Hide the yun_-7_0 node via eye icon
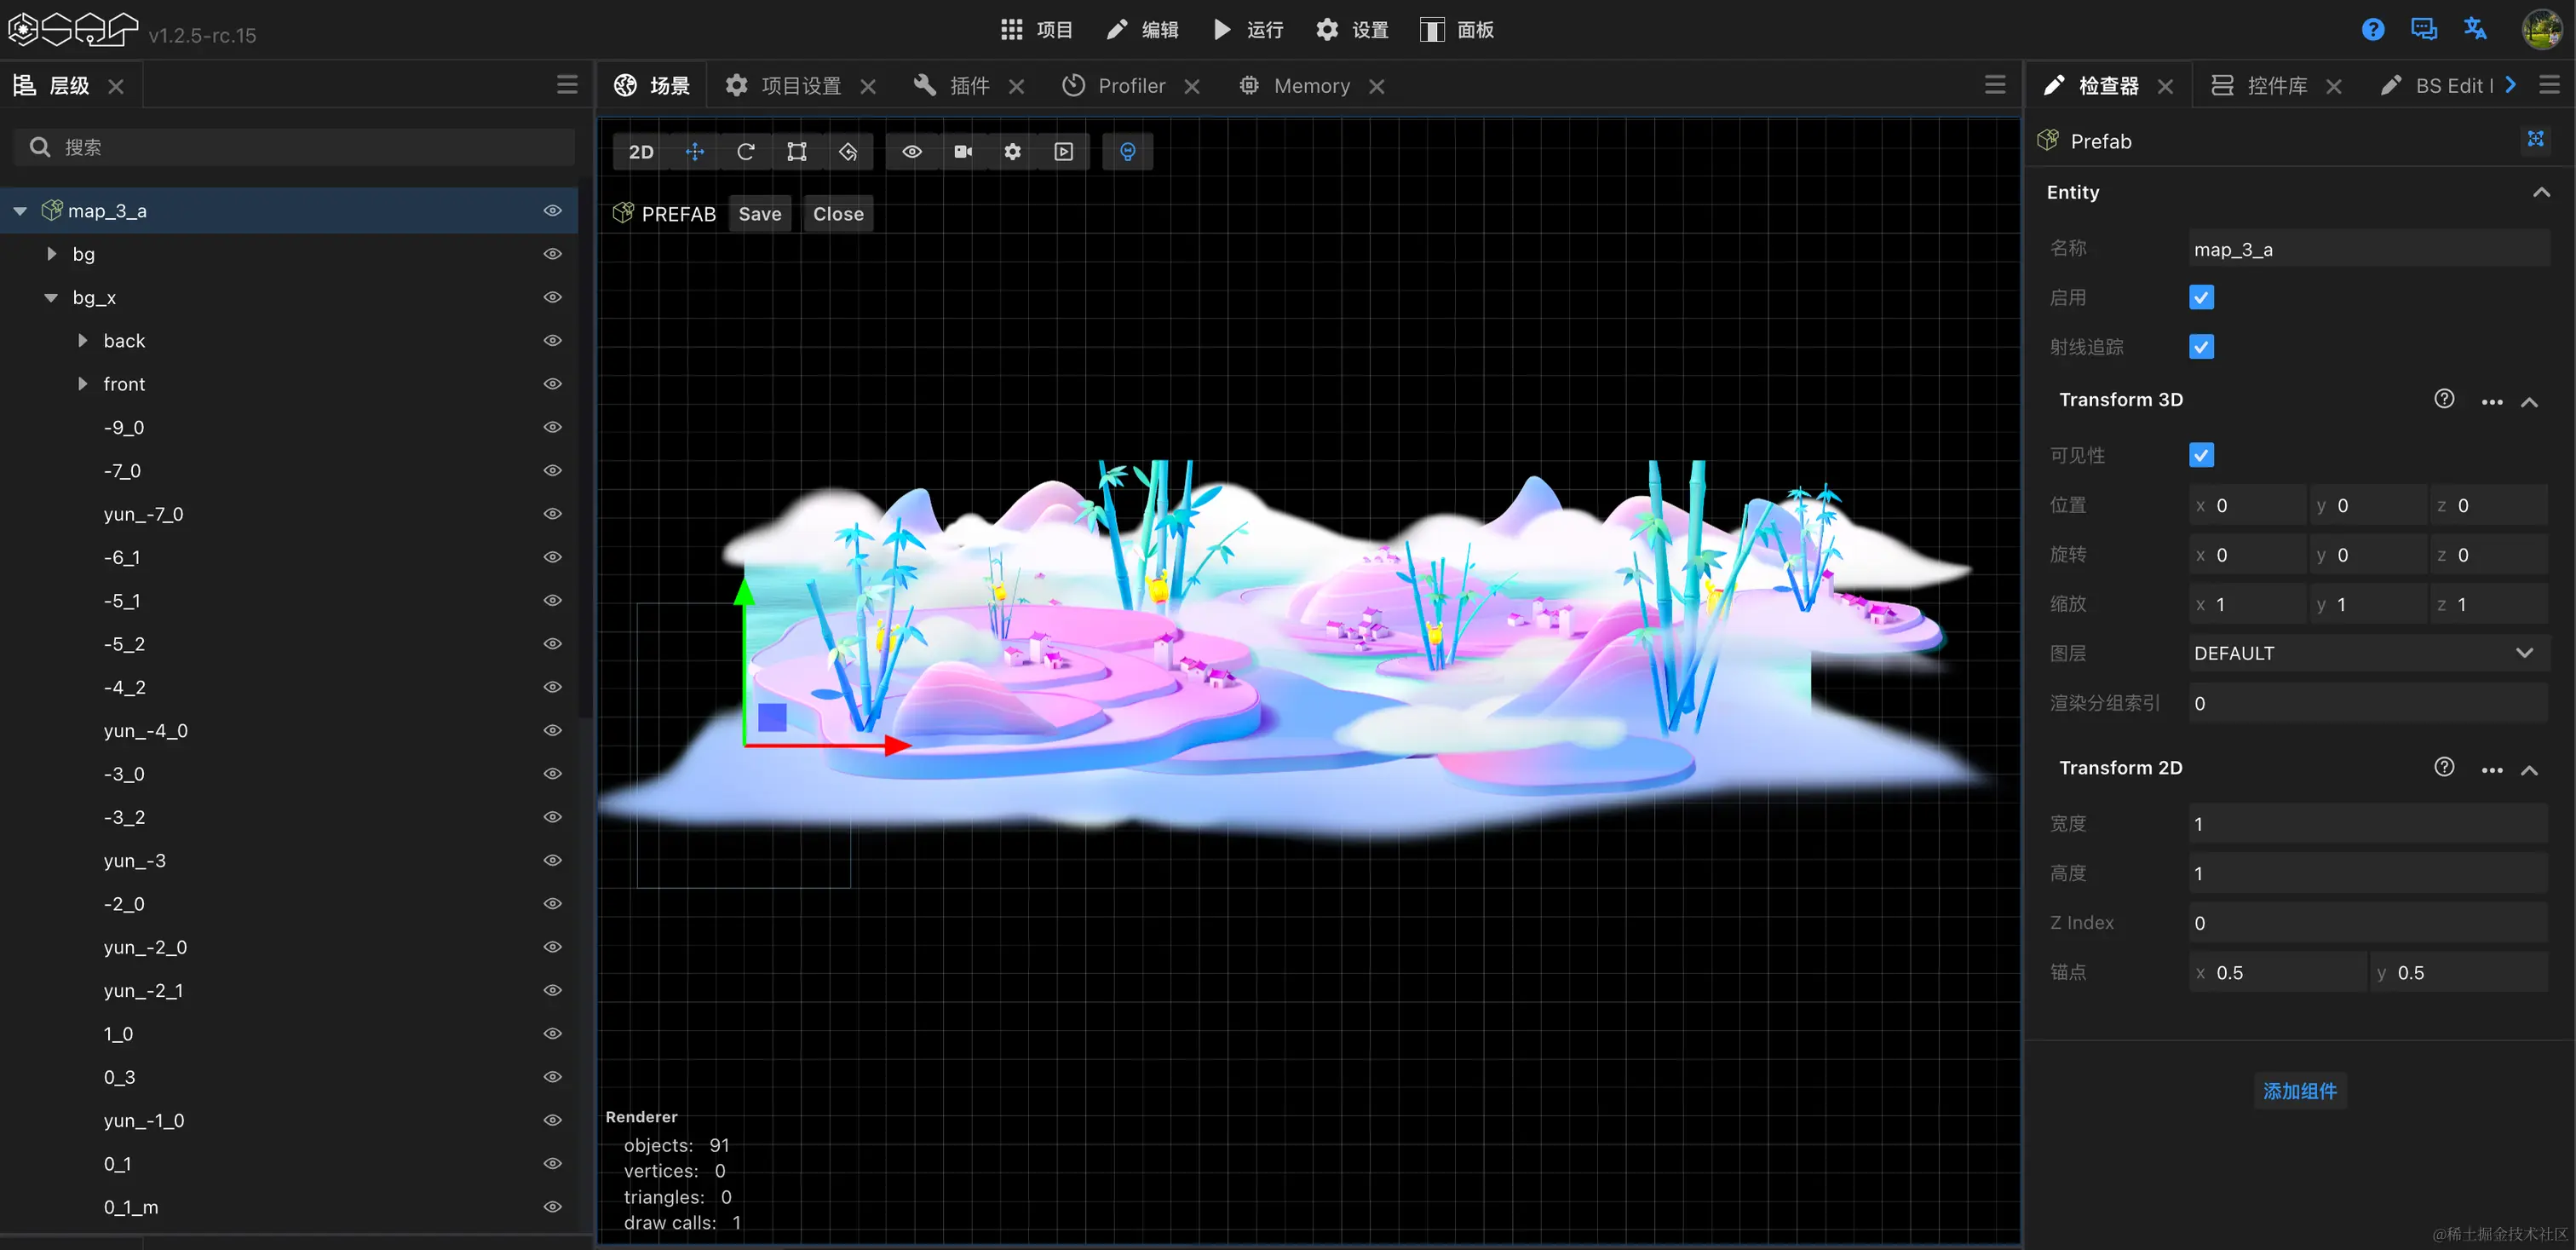The width and height of the screenshot is (2576, 1250). [x=552, y=514]
